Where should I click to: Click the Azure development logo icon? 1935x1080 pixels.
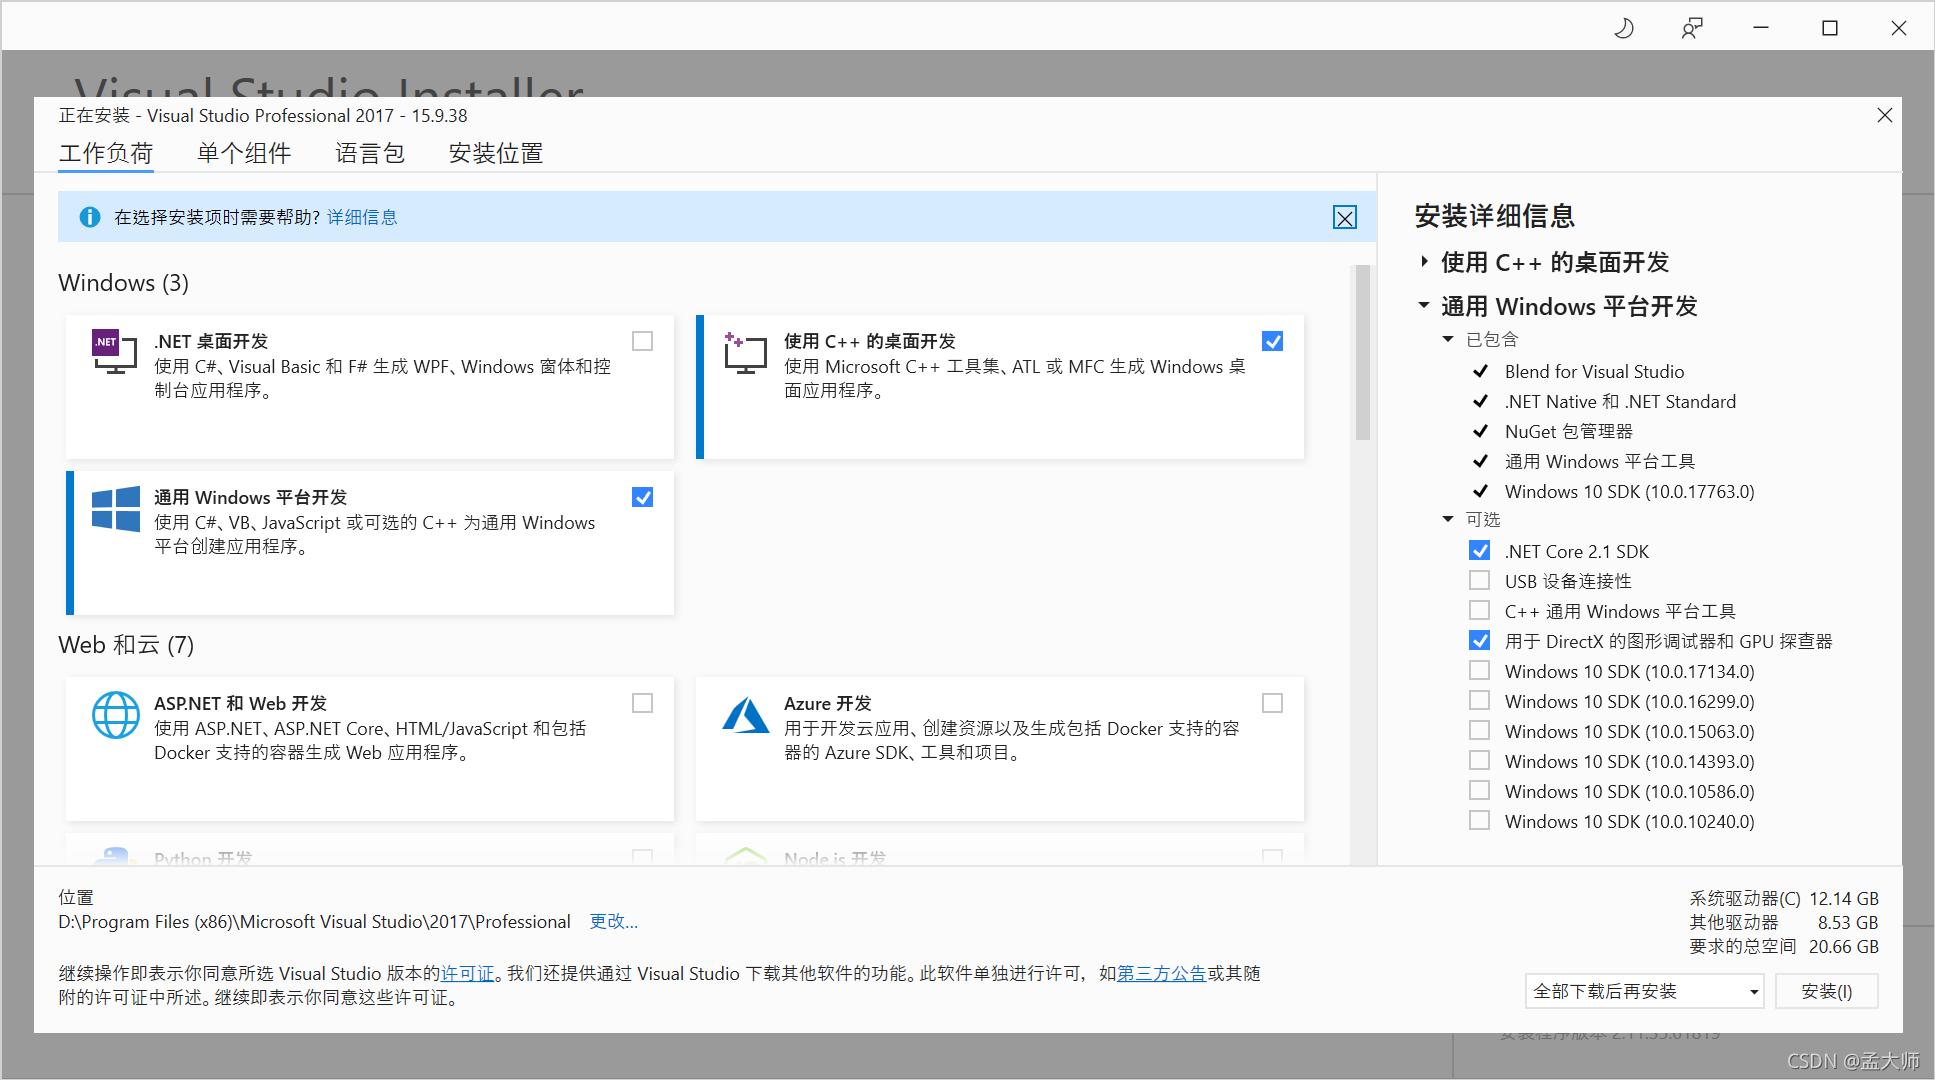coord(745,715)
